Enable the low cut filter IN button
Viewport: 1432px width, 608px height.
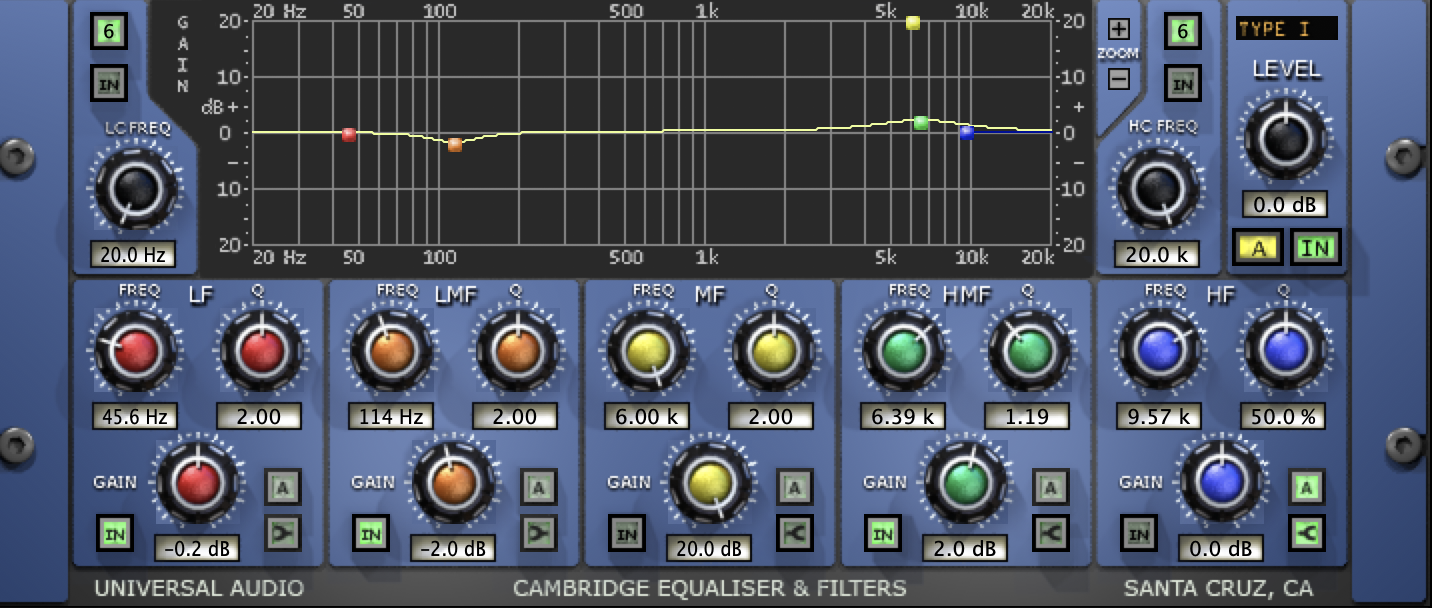pos(108,83)
